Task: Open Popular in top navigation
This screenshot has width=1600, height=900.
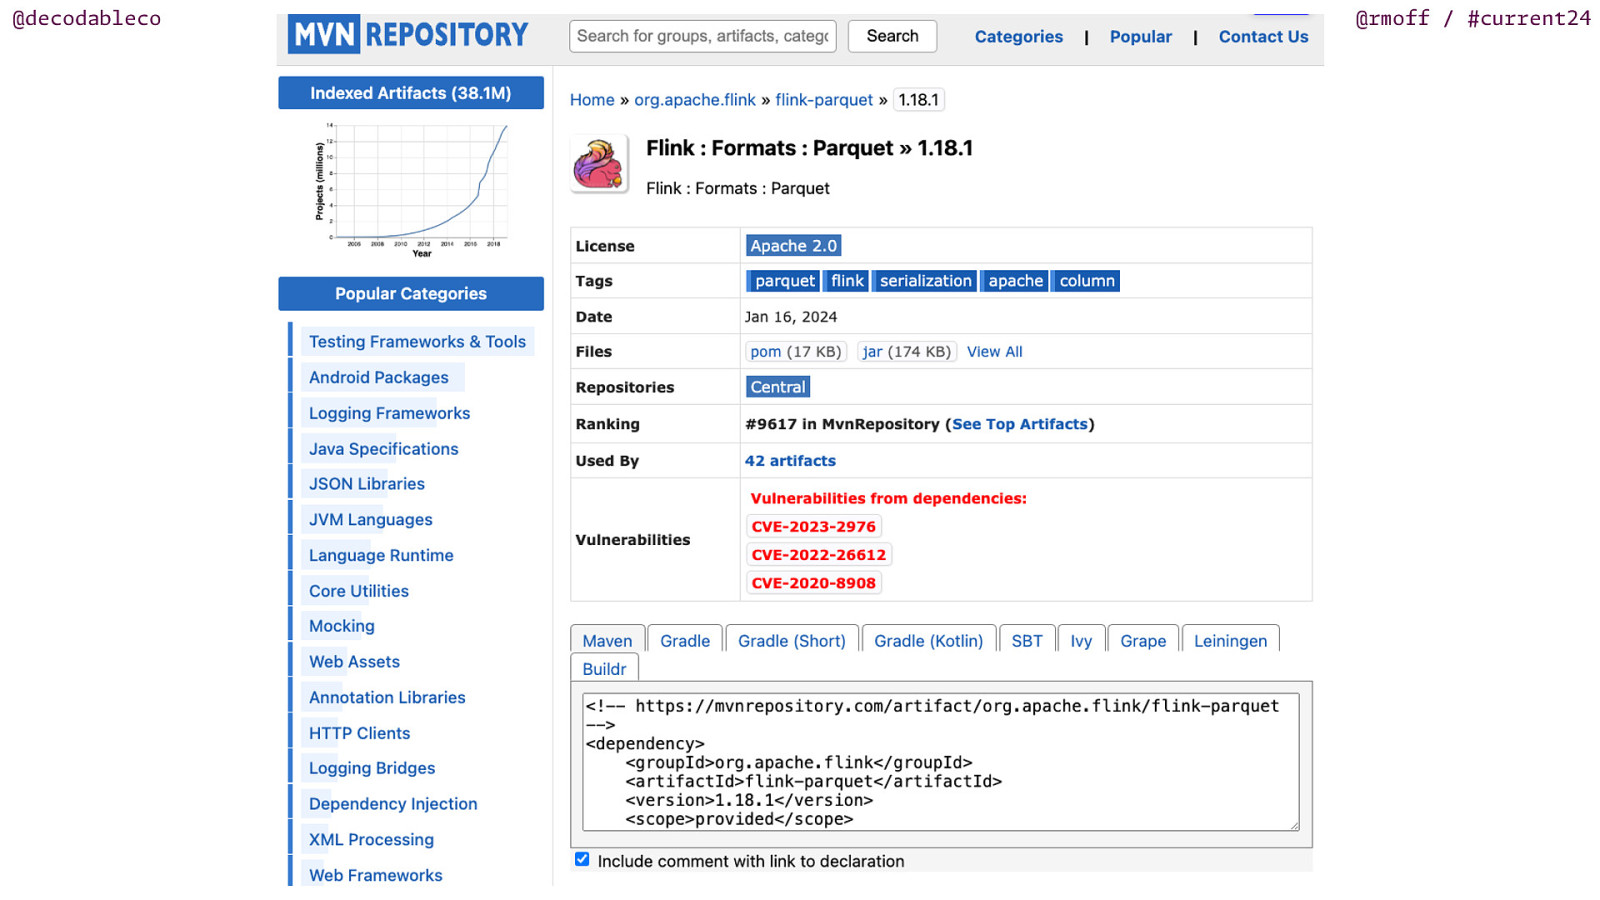Action: click(x=1141, y=37)
